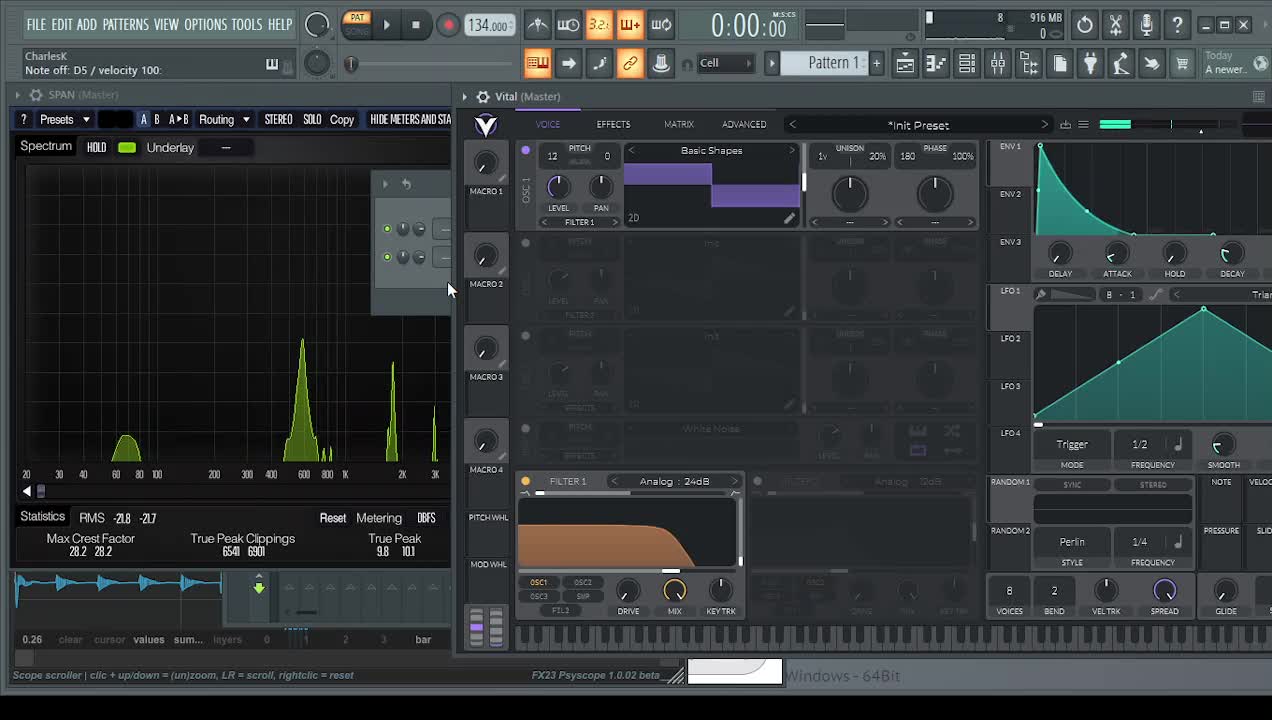Open the browser view icon

click(x=1028, y=64)
